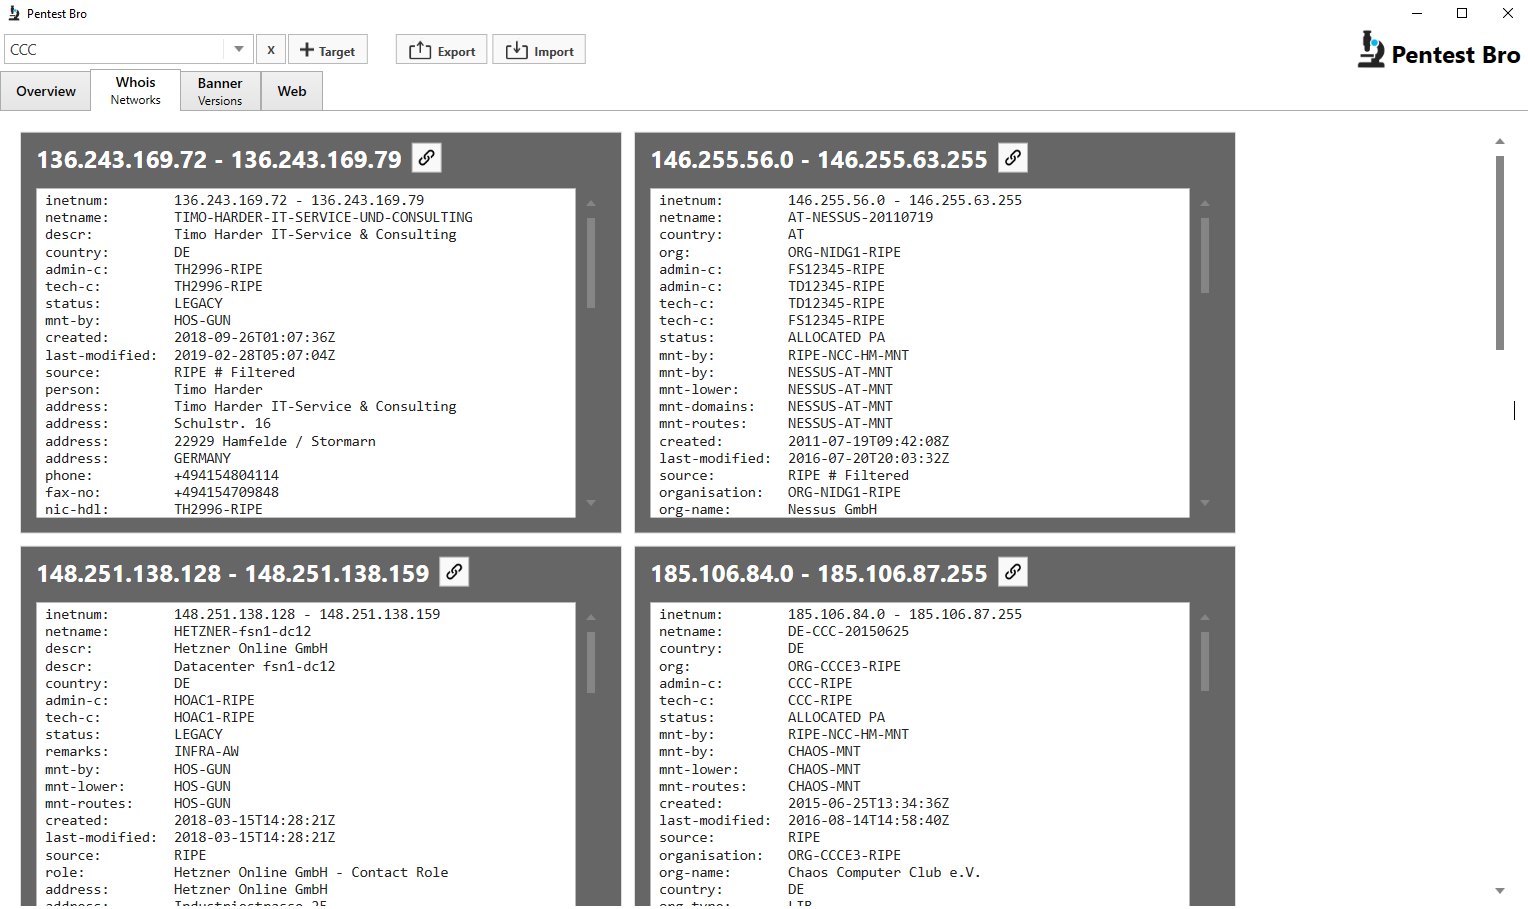
Task: Switch to the Overview tab
Action: click(x=46, y=91)
